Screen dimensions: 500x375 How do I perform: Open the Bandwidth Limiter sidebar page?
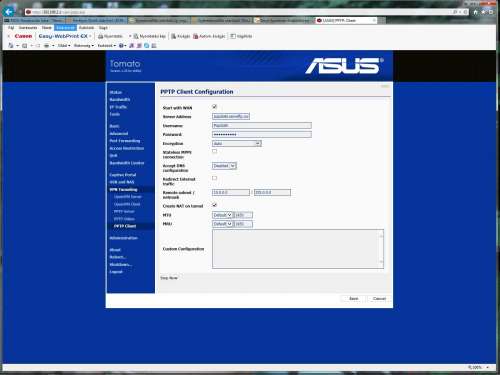click(x=127, y=163)
